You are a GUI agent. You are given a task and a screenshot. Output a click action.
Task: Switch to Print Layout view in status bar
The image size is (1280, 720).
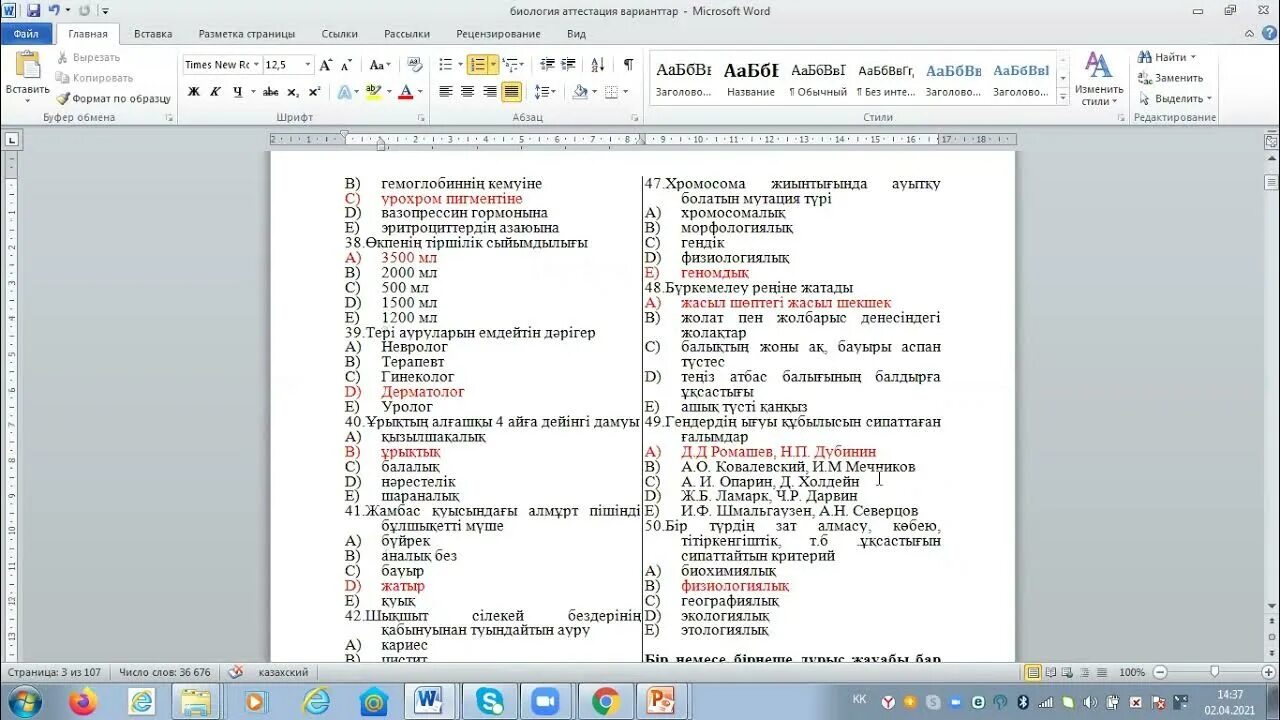point(1033,672)
